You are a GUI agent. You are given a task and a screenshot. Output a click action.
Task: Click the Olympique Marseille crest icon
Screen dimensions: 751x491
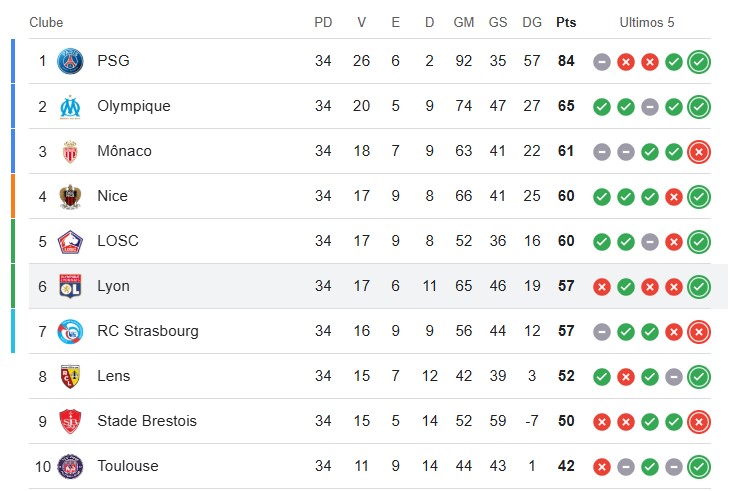70,106
